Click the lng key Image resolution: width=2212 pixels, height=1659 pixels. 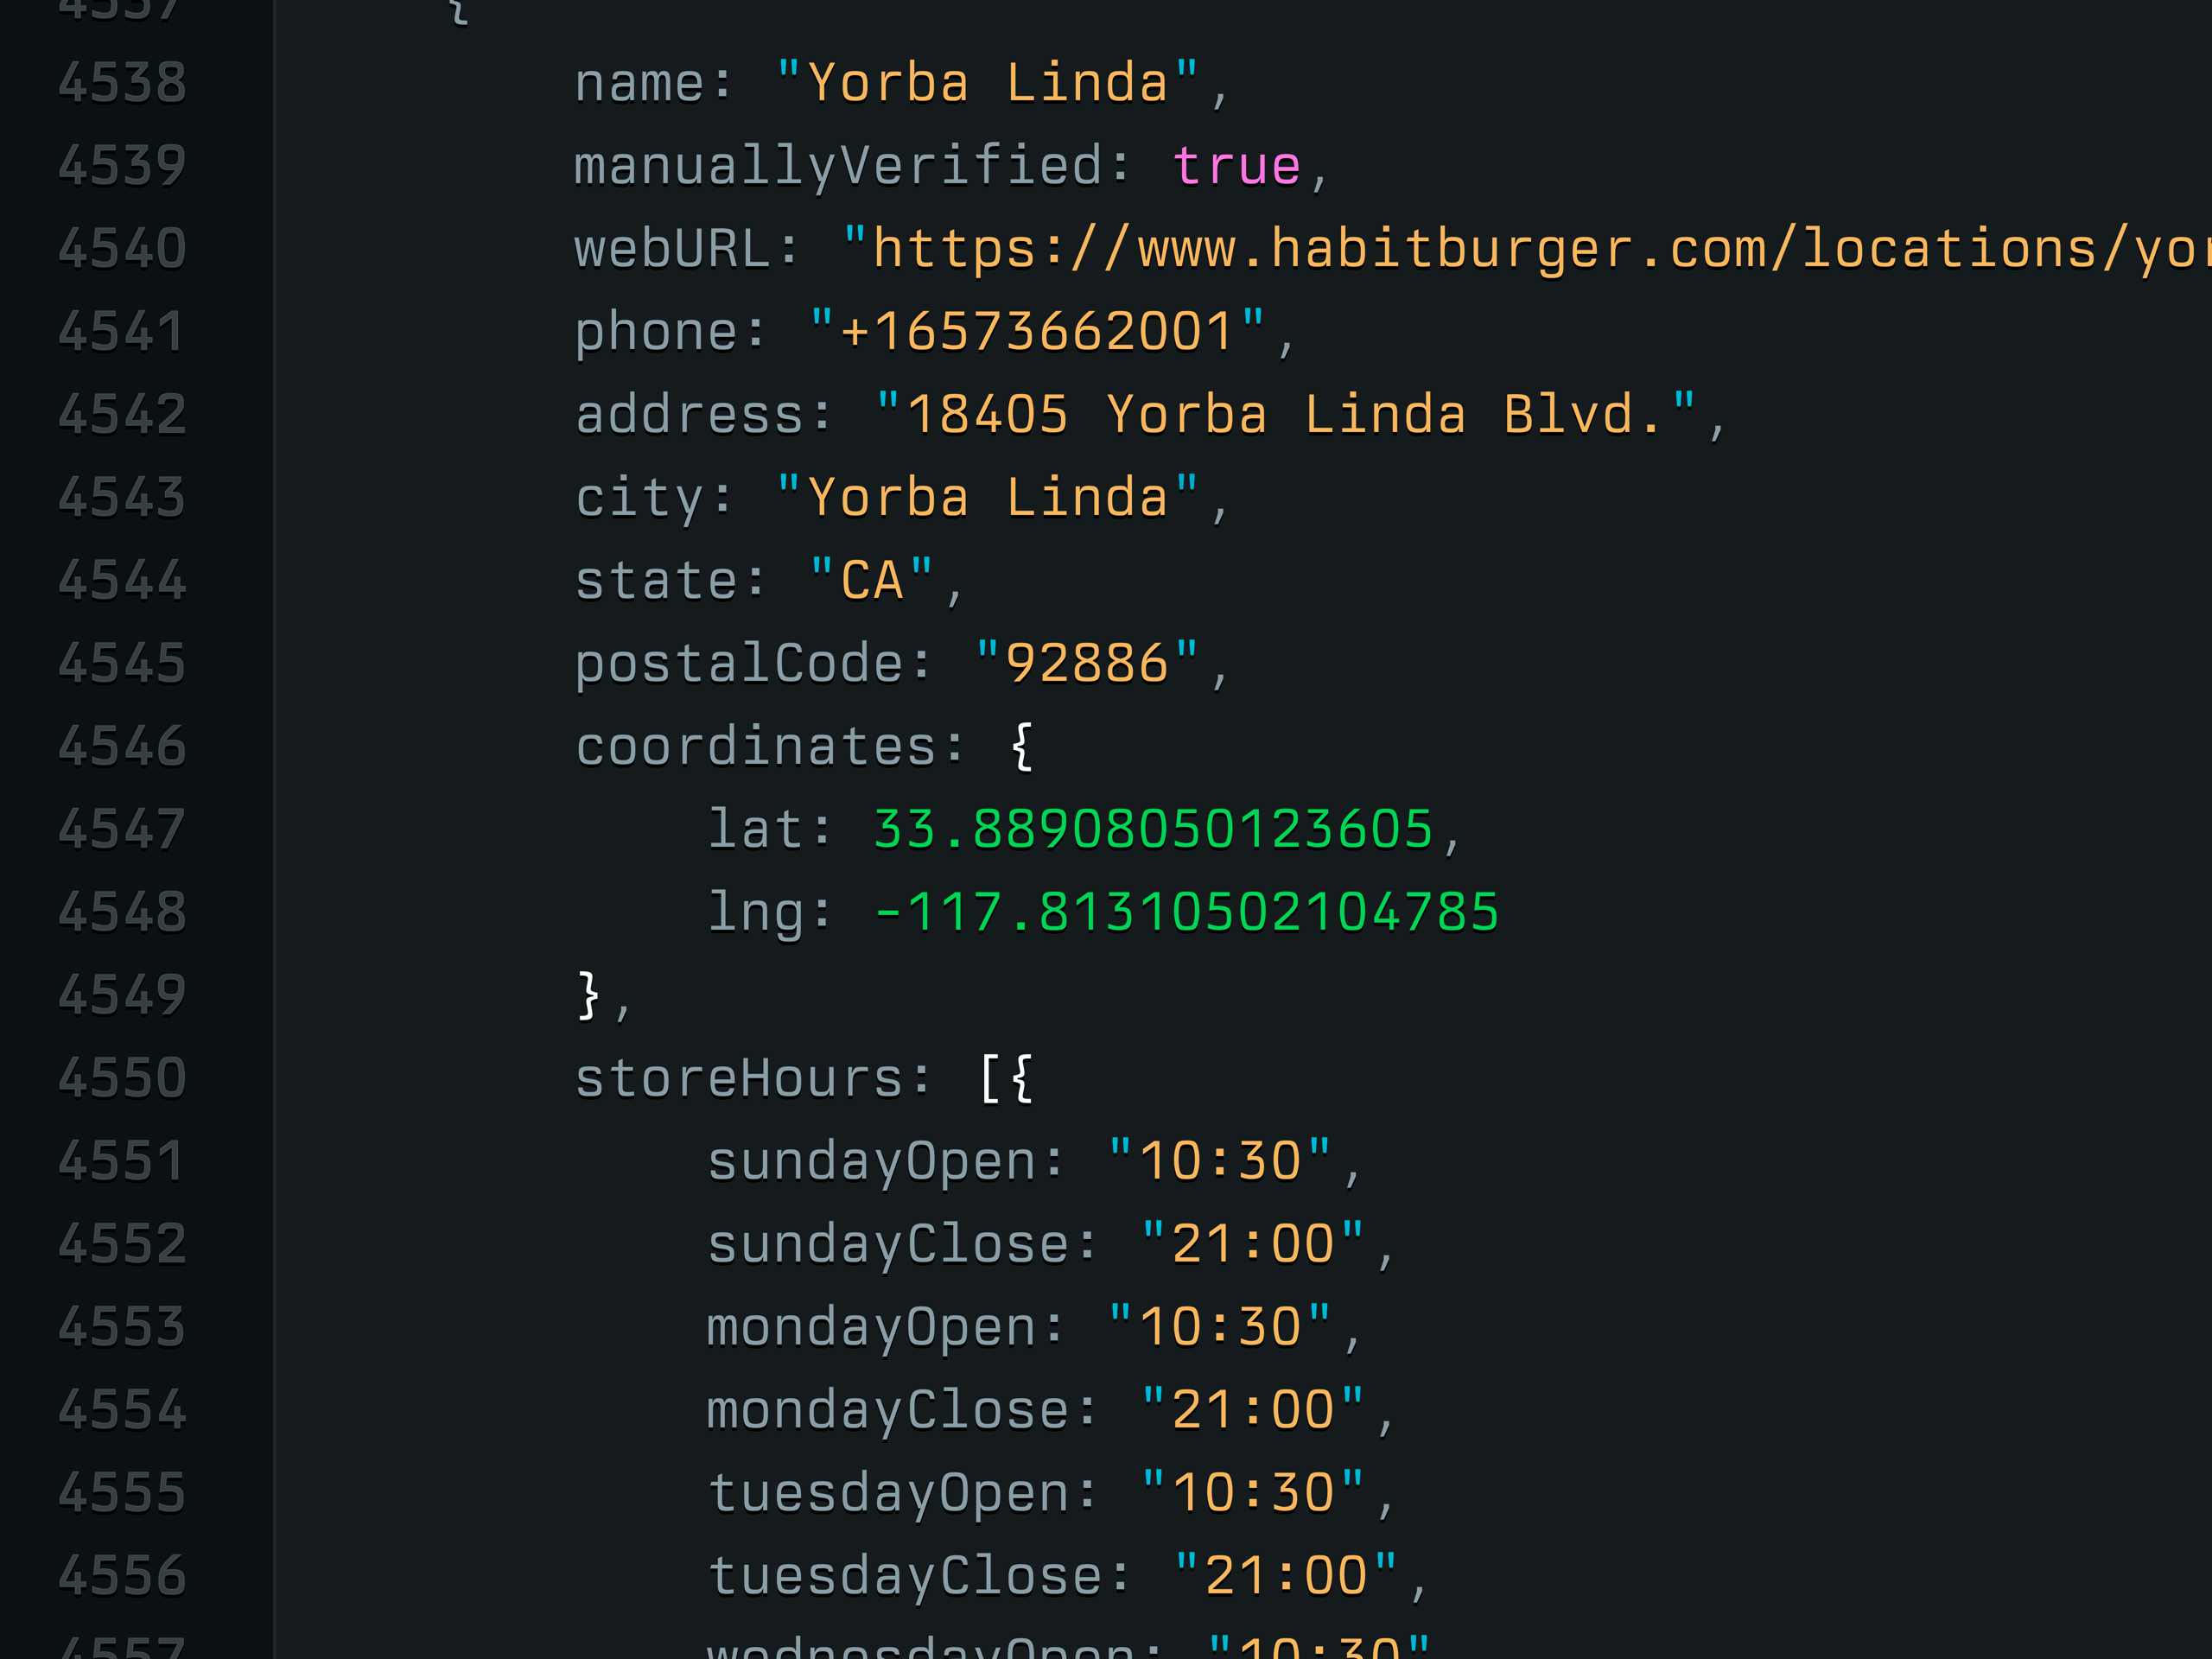(756, 915)
